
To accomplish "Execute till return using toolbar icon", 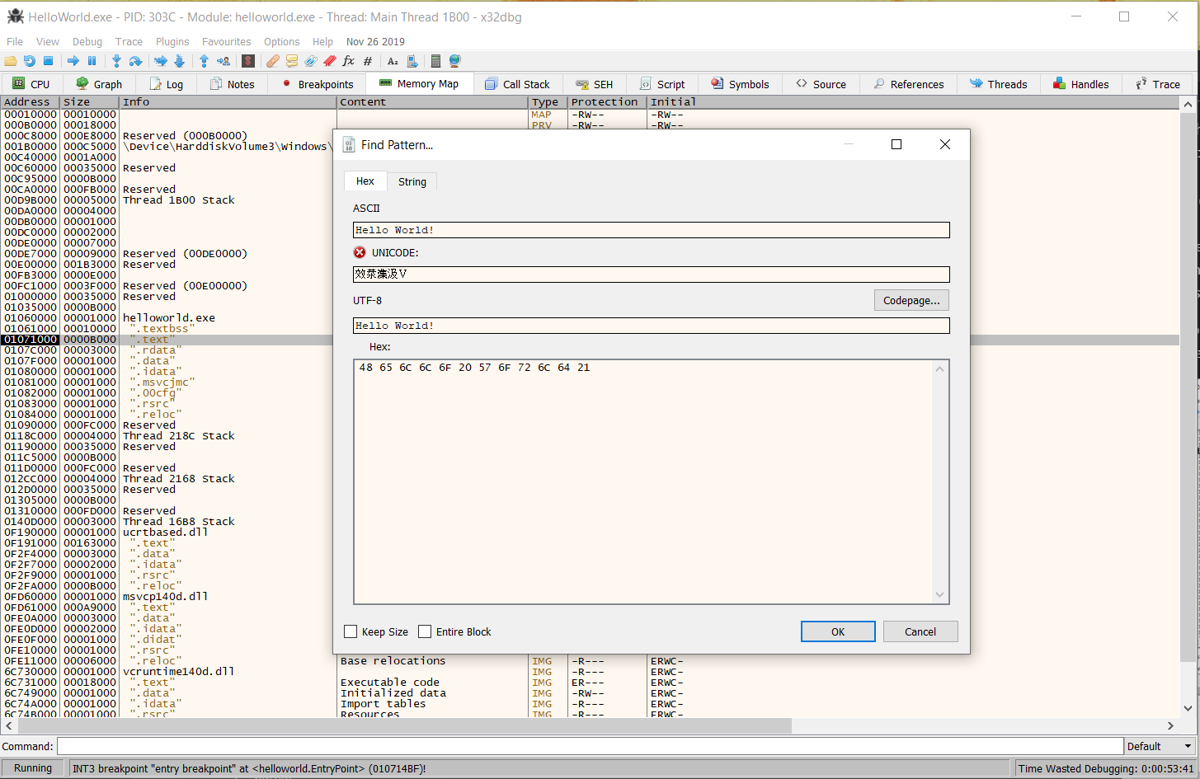I will click(204, 61).
